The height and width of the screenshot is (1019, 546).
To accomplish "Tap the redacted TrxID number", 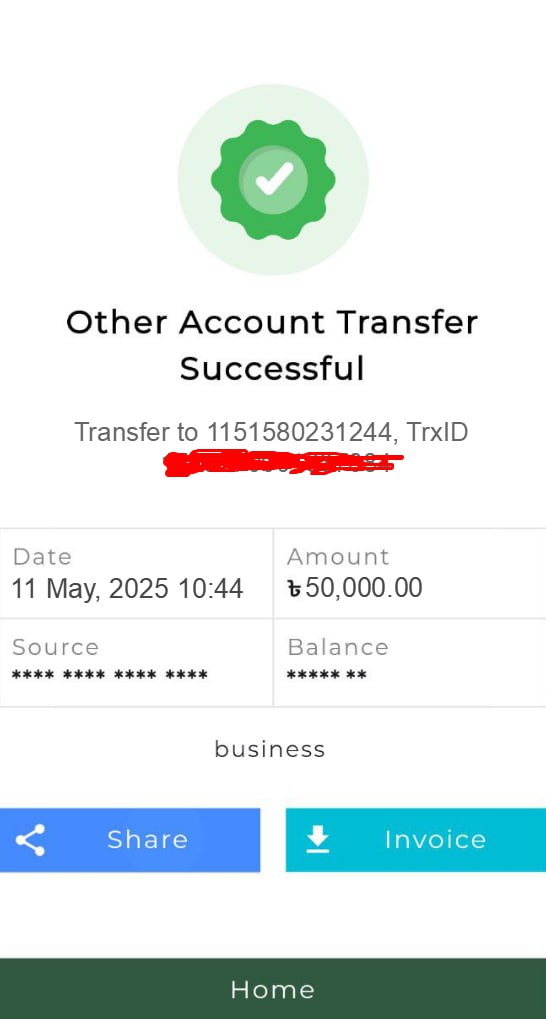I will pyautogui.click(x=283, y=463).
